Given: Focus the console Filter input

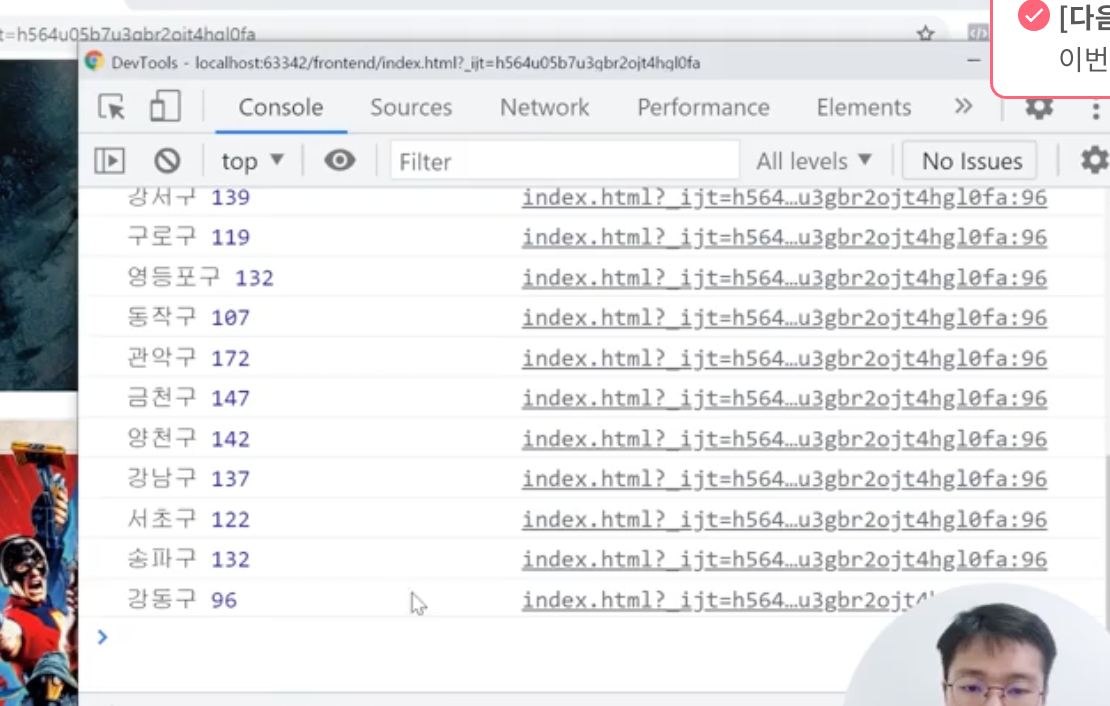Looking at the screenshot, I should (x=565, y=161).
